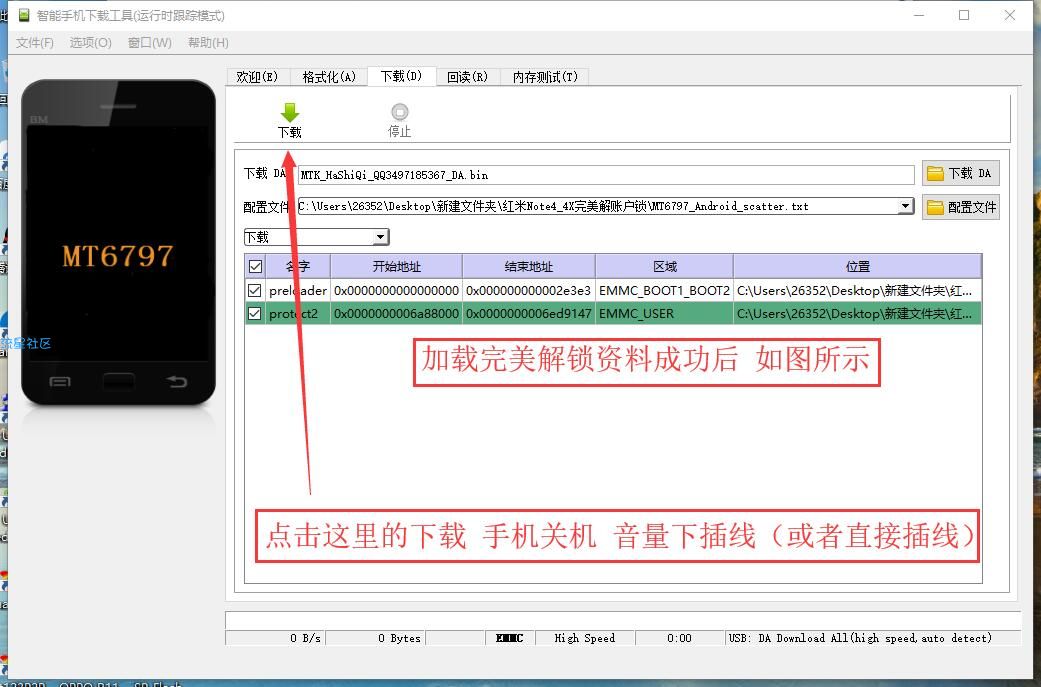The image size is (1041, 687).
Task: Switch to the 内存测试(T) tab
Action: (x=545, y=77)
